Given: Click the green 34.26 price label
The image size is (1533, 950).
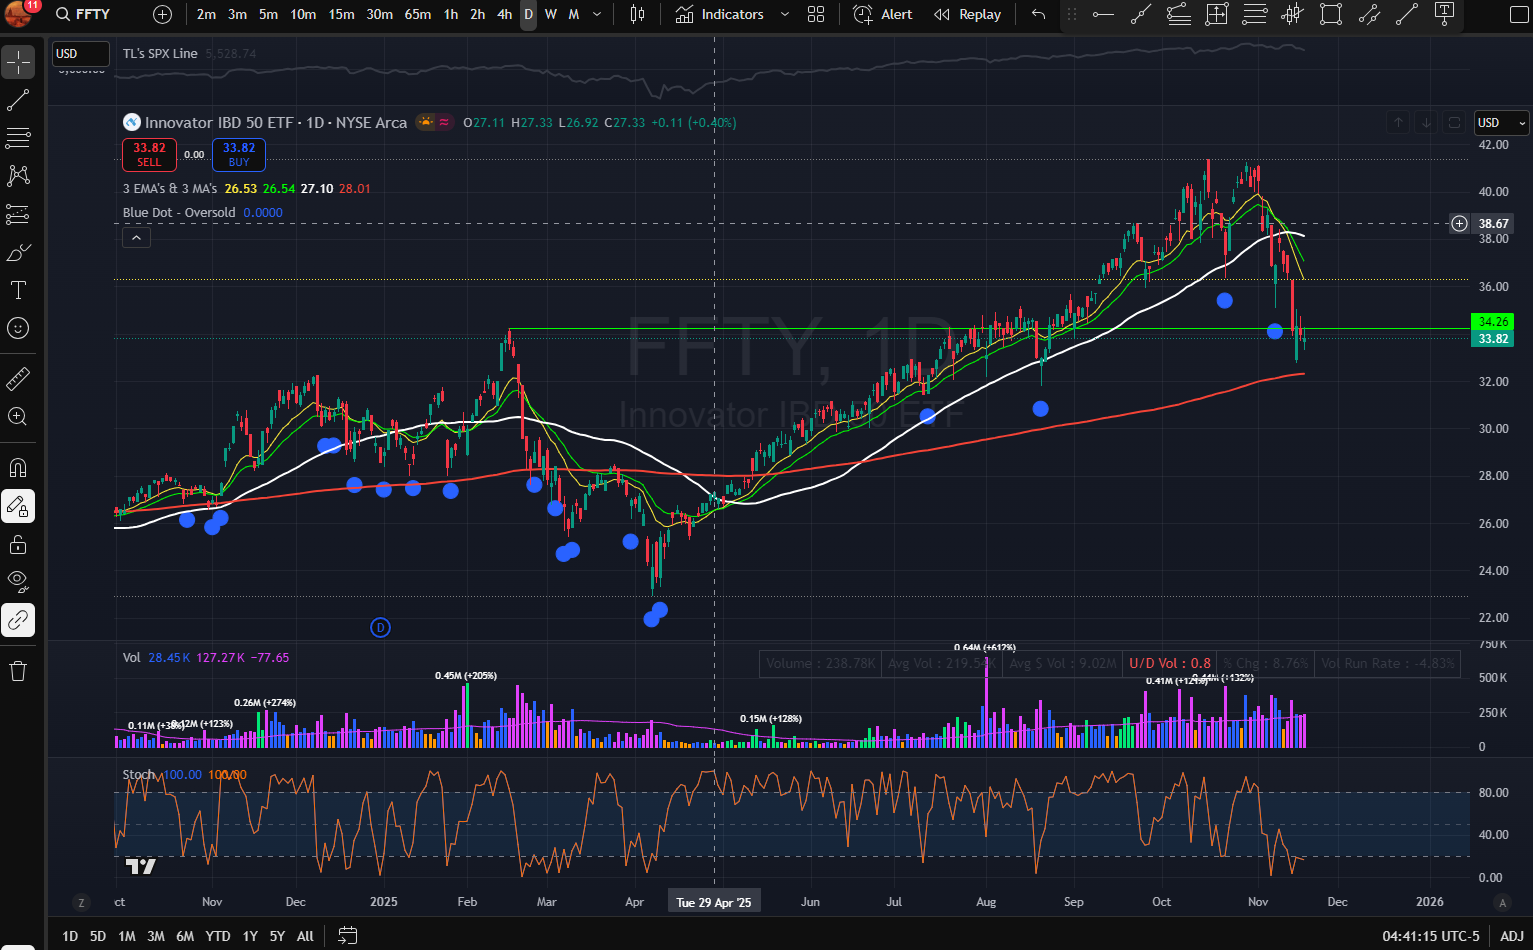Looking at the screenshot, I should [x=1493, y=322].
